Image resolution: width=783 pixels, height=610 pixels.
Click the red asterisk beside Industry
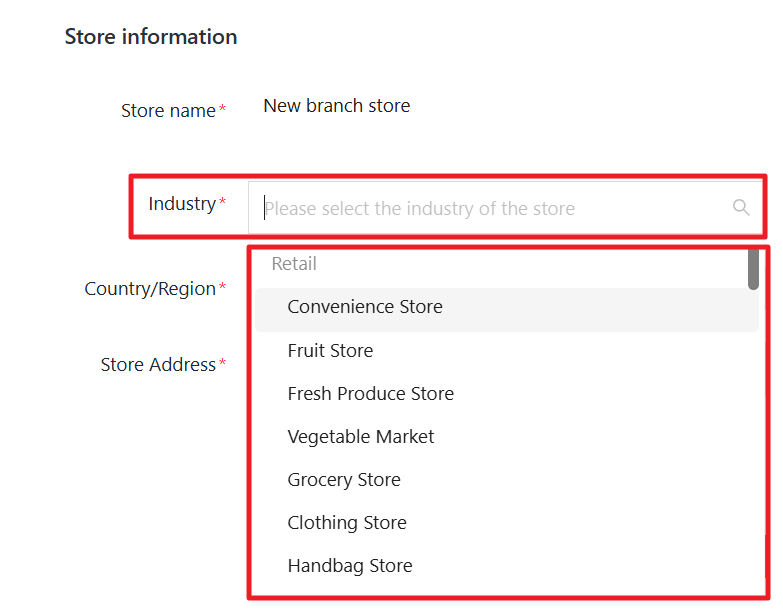[222, 204]
